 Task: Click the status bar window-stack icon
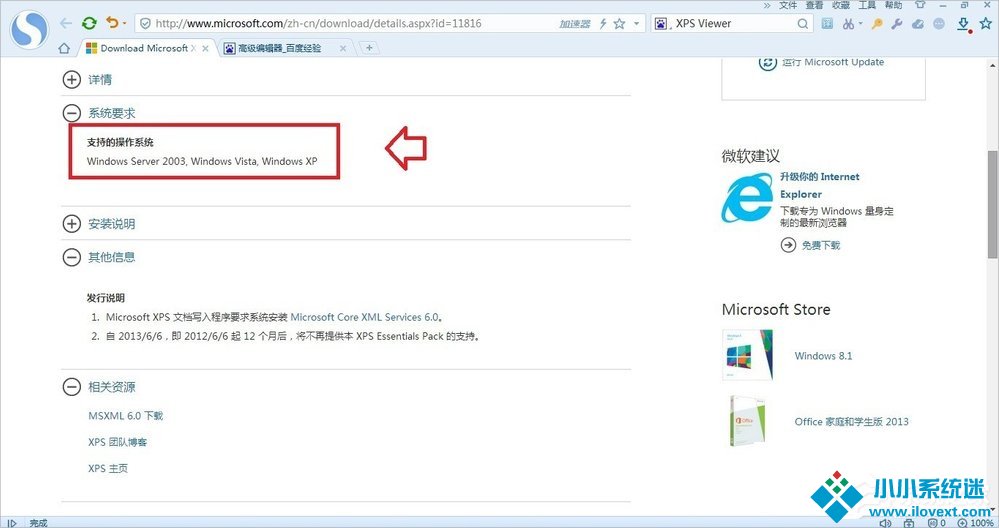[910, 523]
